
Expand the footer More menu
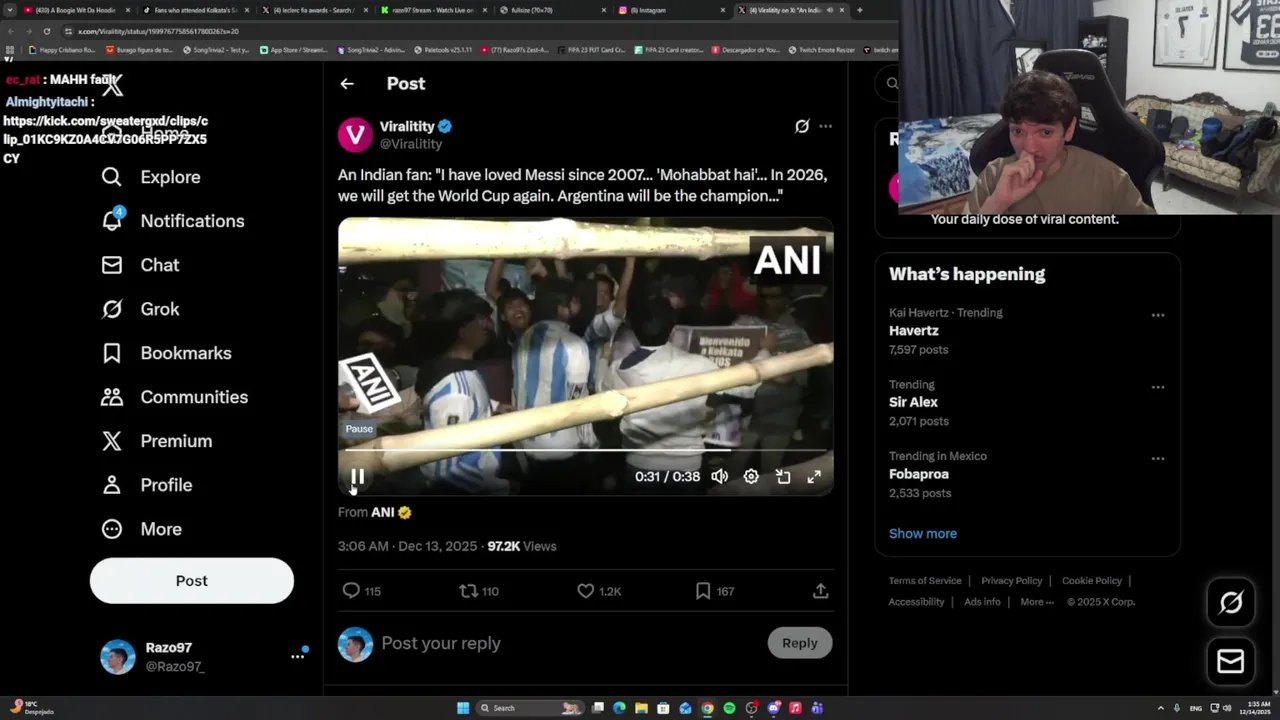tap(1037, 602)
